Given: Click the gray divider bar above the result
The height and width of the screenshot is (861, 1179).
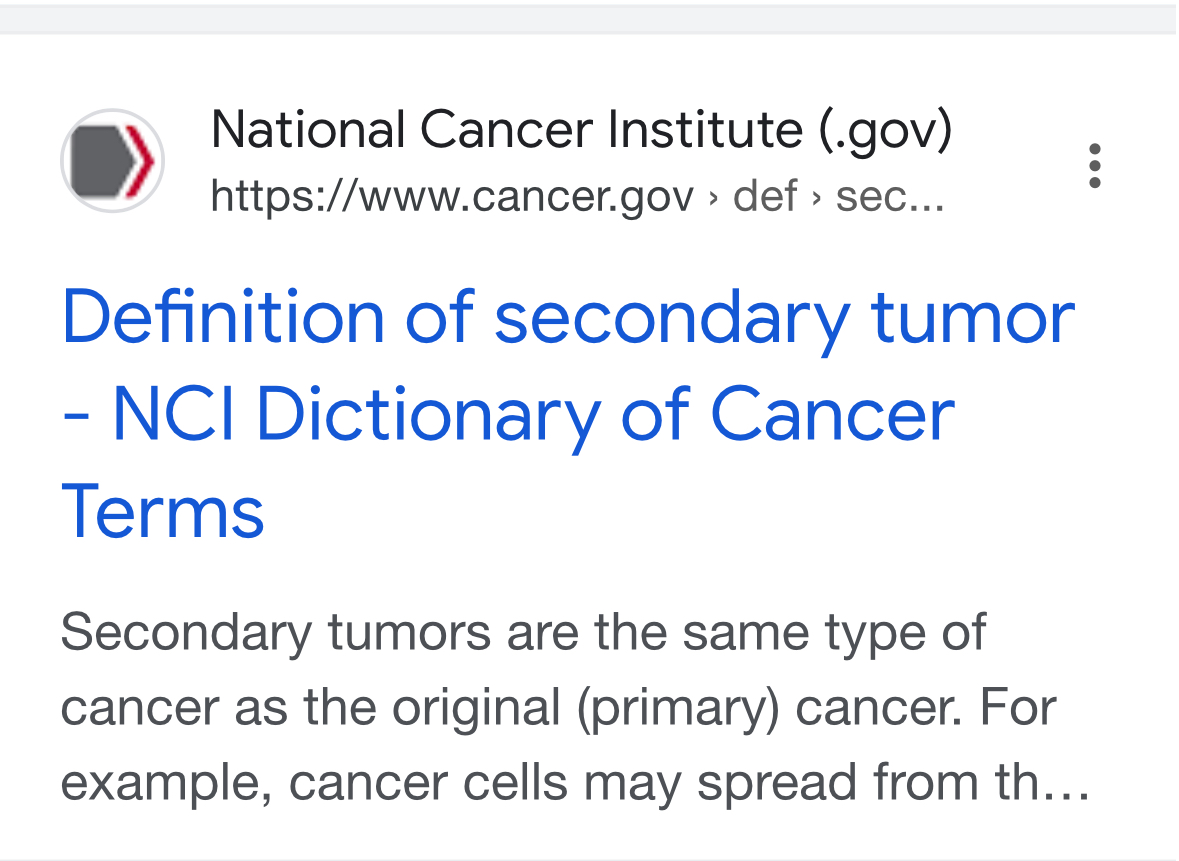Looking at the screenshot, I should [x=590, y=20].
